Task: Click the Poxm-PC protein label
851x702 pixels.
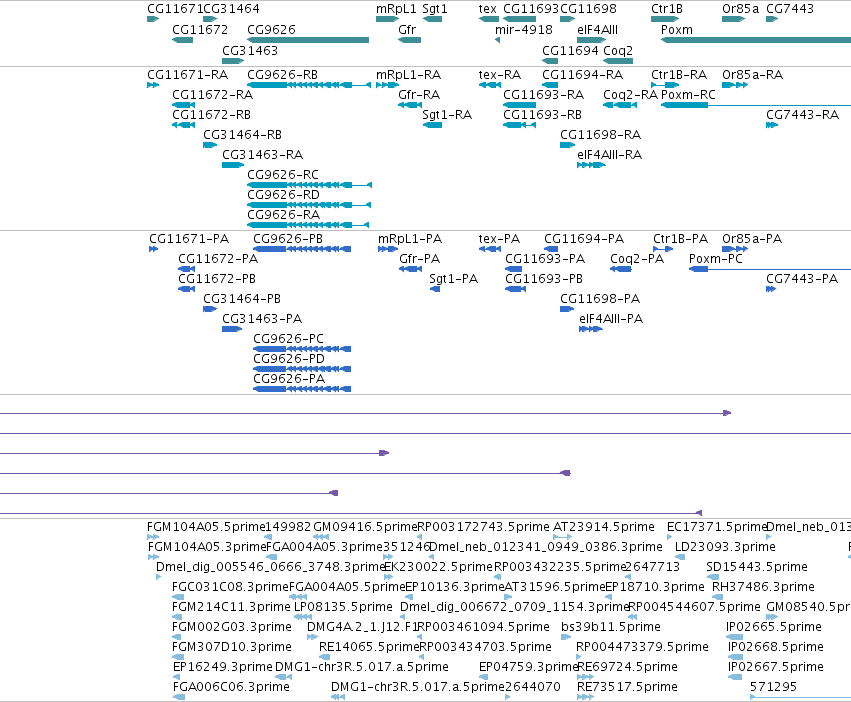Action: (x=716, y=260)
